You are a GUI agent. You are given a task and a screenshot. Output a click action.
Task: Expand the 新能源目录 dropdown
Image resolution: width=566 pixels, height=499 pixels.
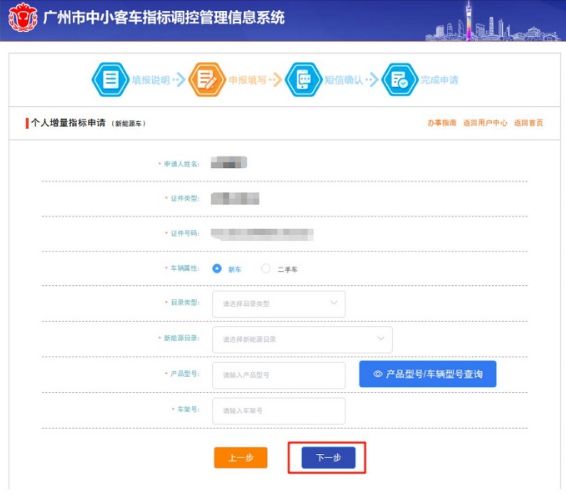(x=302, y=339)
